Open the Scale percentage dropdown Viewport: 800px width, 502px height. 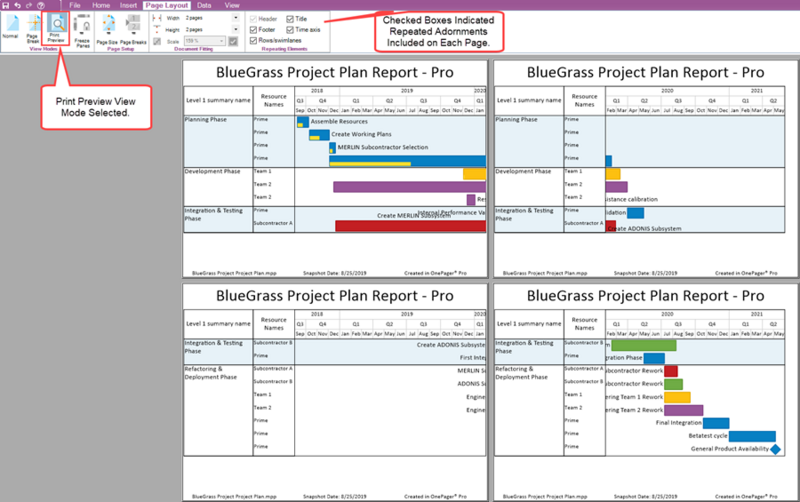221,41
